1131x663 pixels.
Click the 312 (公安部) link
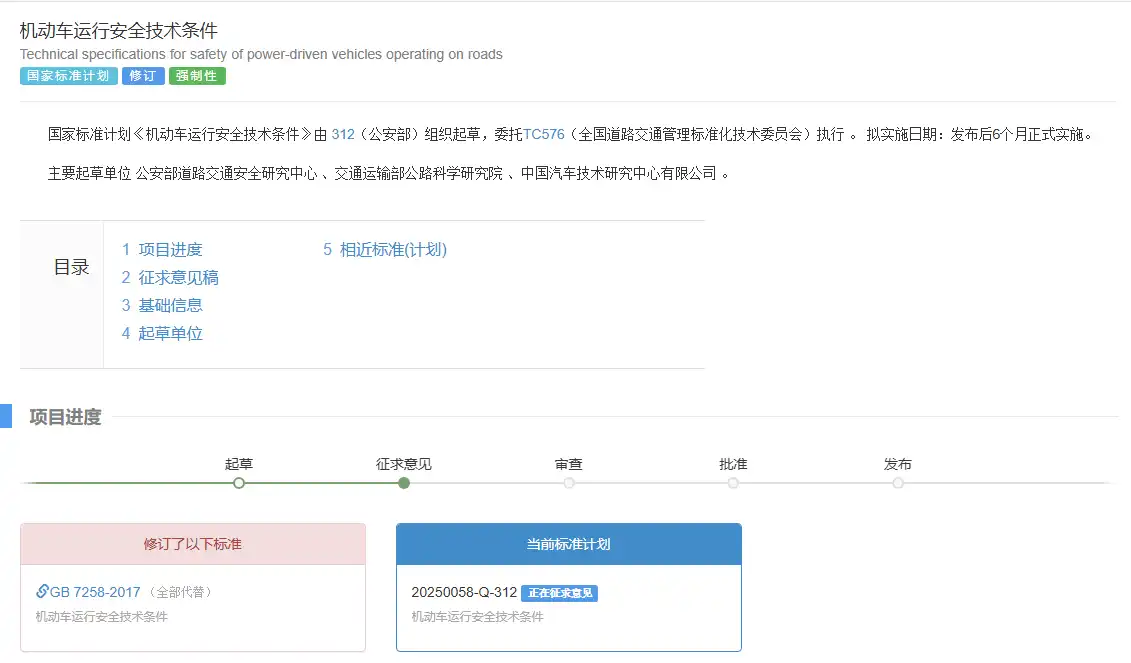click(x=345, y=132)
